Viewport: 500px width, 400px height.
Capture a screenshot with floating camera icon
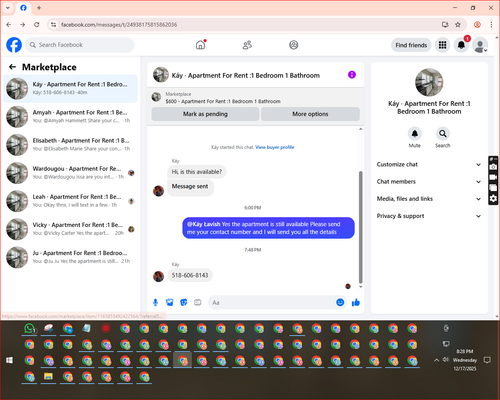[493, 167]
